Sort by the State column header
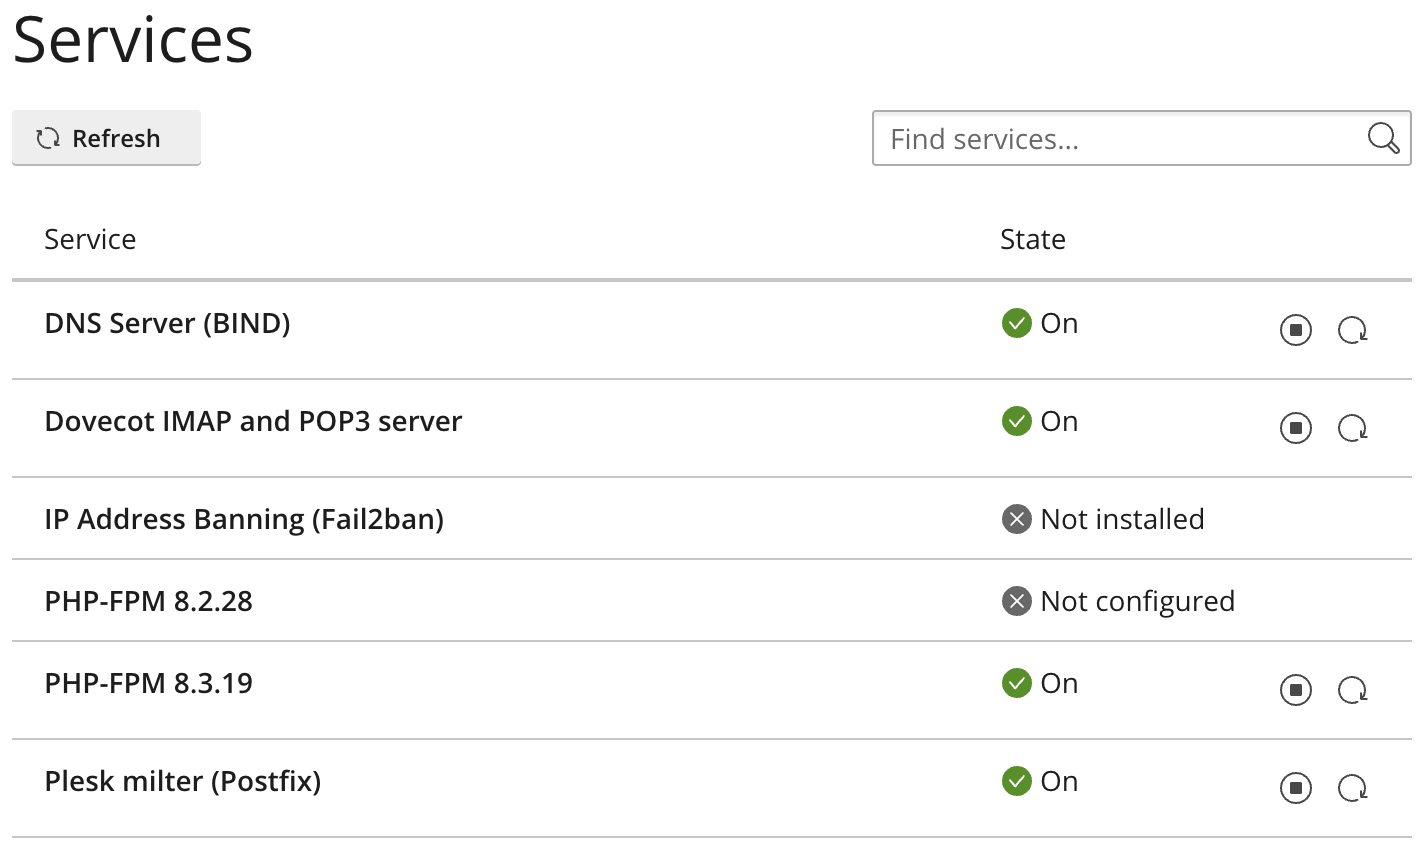Viewport: 1418px width, 848px height. pos(1033,239)
